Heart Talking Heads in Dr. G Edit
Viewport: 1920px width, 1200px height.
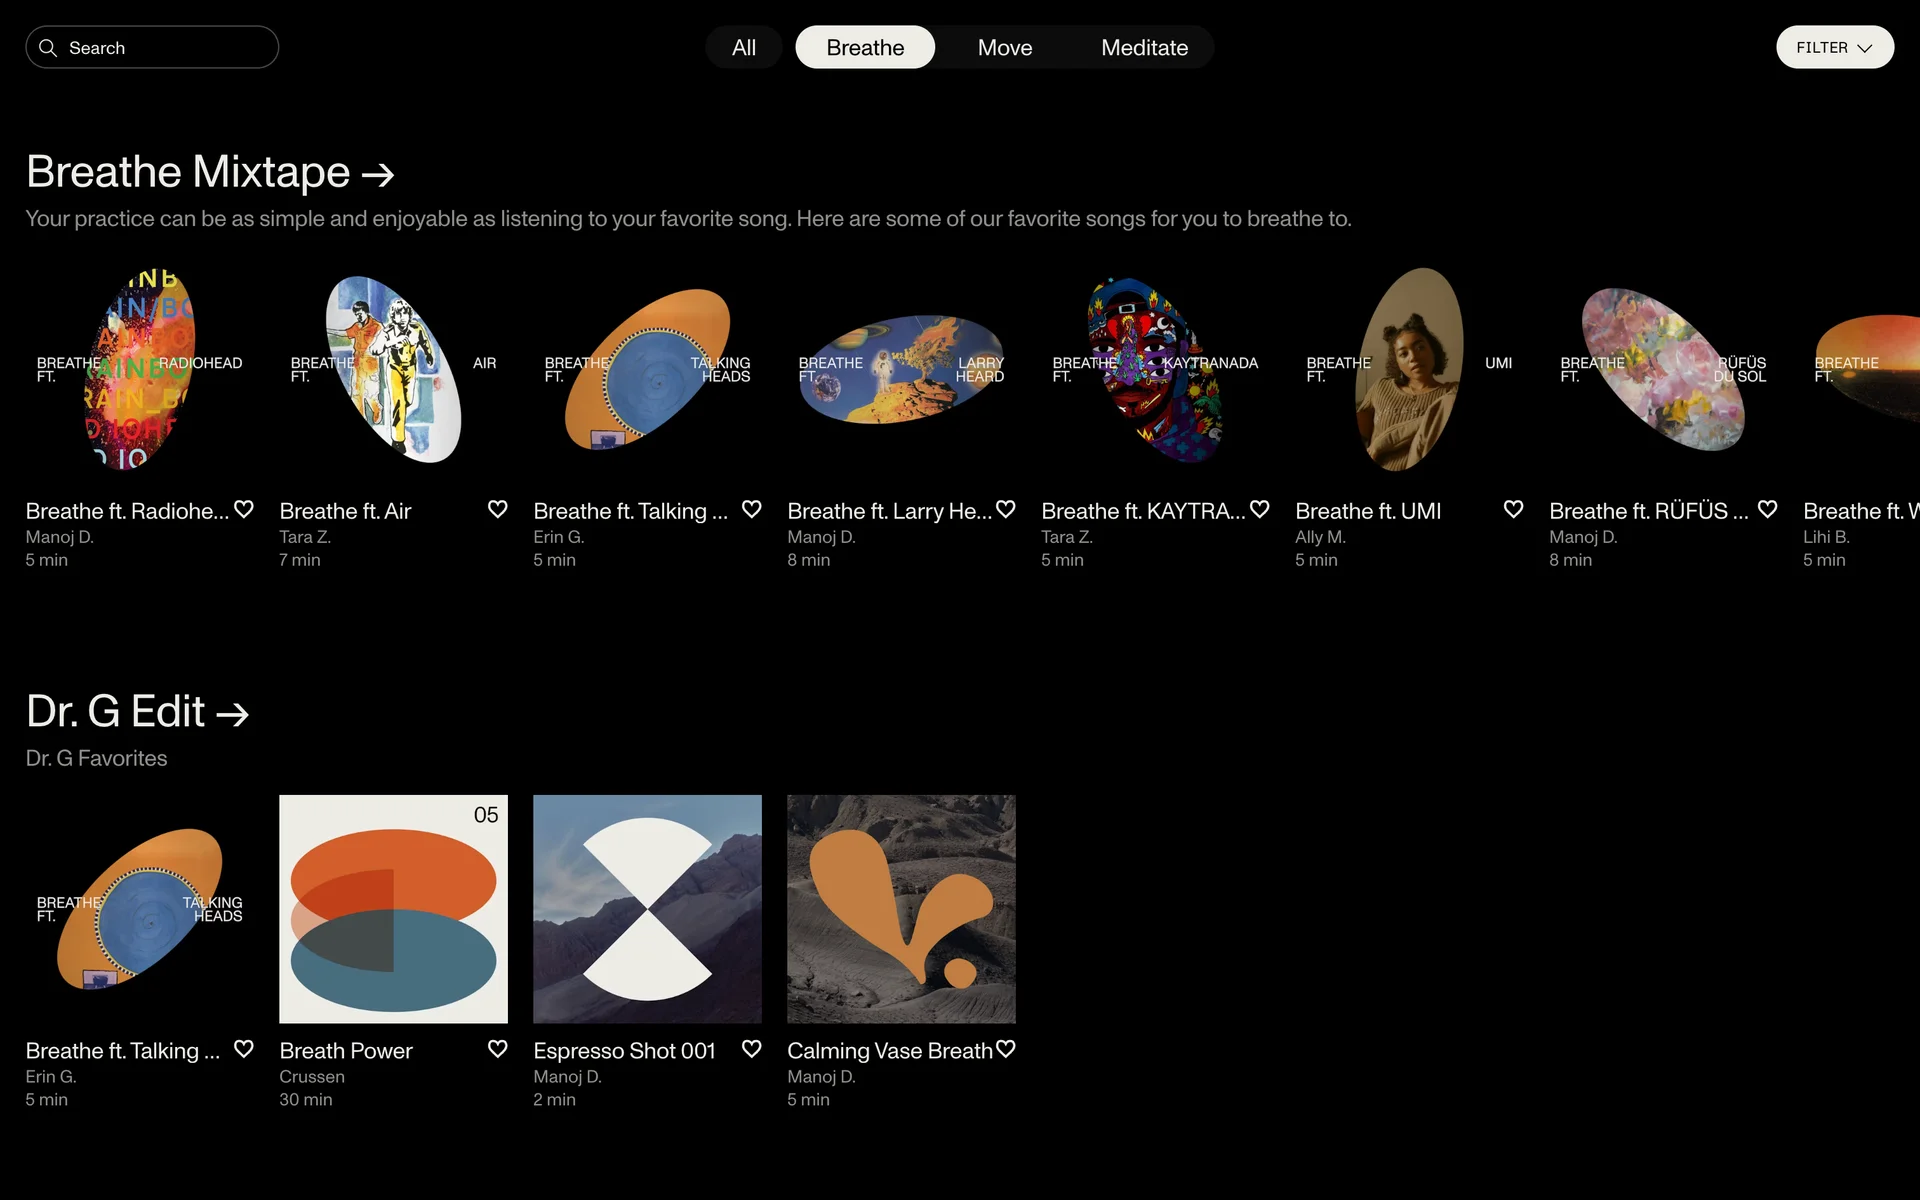(244, 1049)
